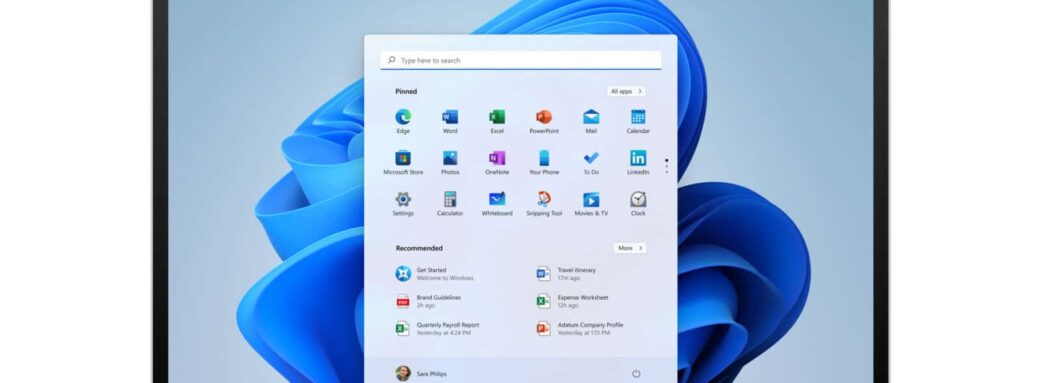Launch the Snipping Tool
The image size is (1040, 383).
point(544,199)
